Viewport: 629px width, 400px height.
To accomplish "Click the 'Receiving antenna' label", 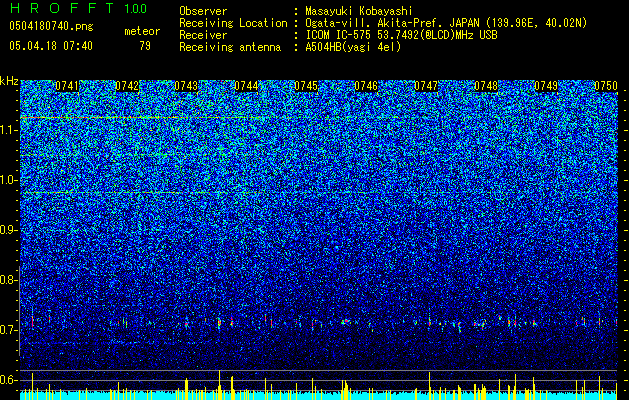I will point(230,47).
